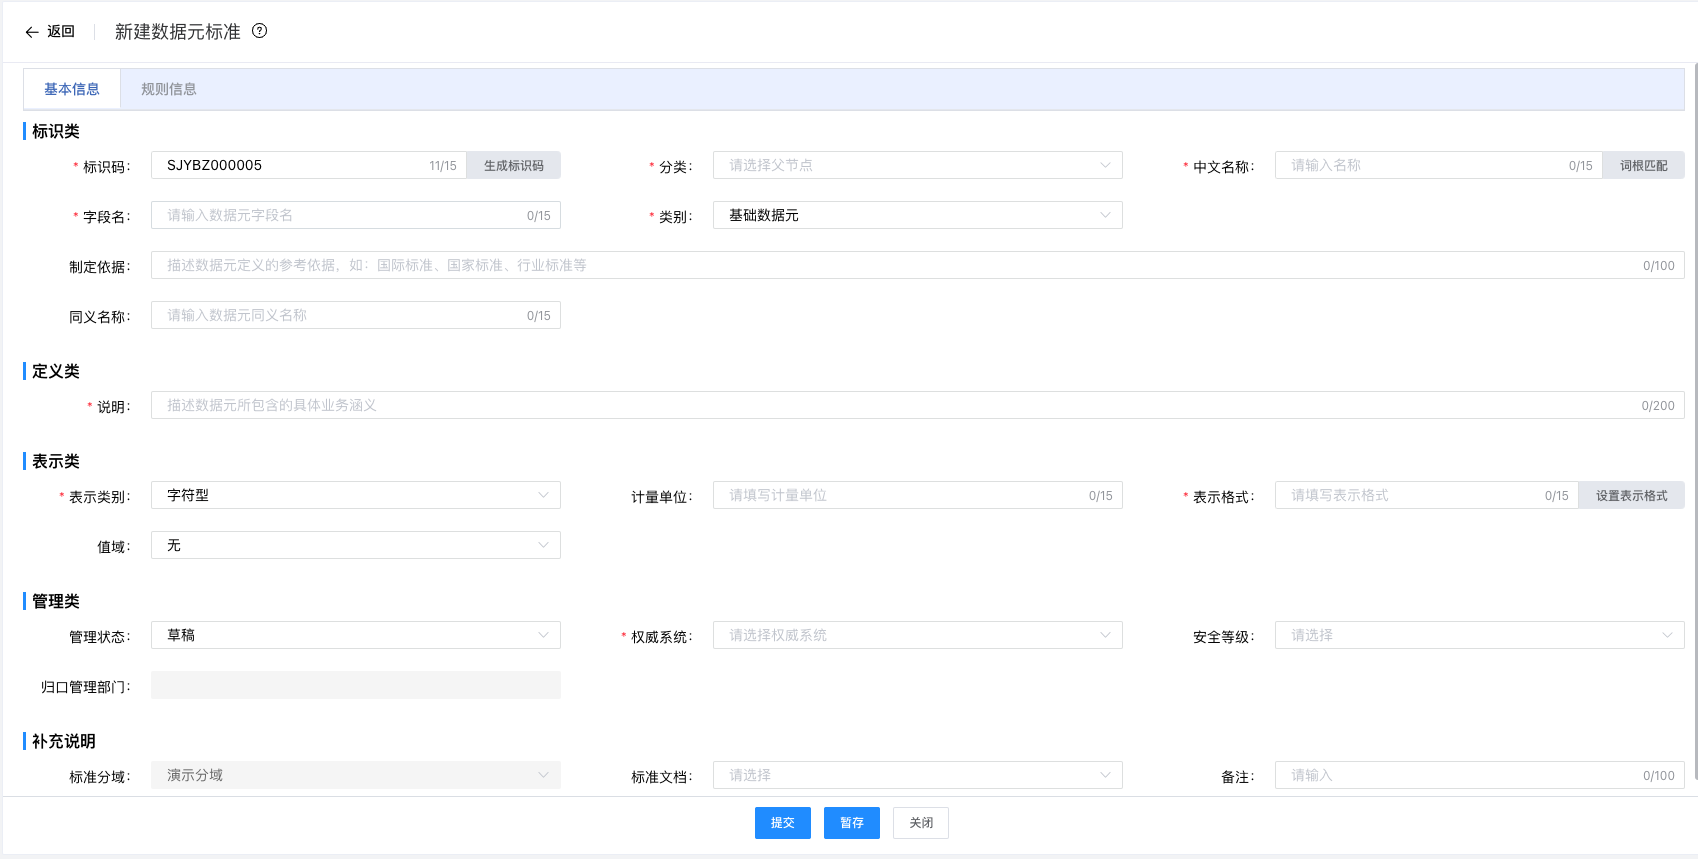Expand the 类别 dropdown

point(917,216)
